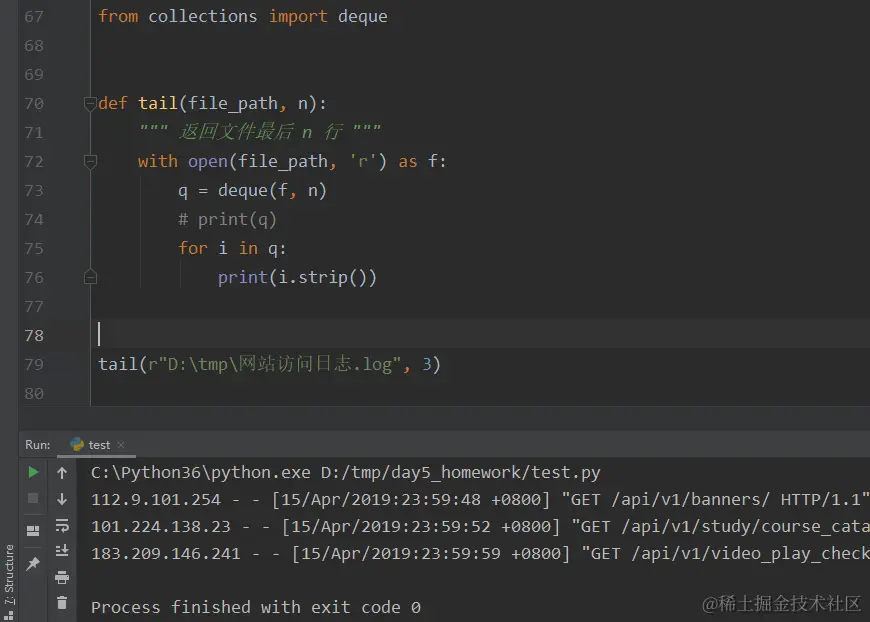The image size is (870, 622).
Task: Click line number 67 in gutter
Action: (x=34, y=17)
